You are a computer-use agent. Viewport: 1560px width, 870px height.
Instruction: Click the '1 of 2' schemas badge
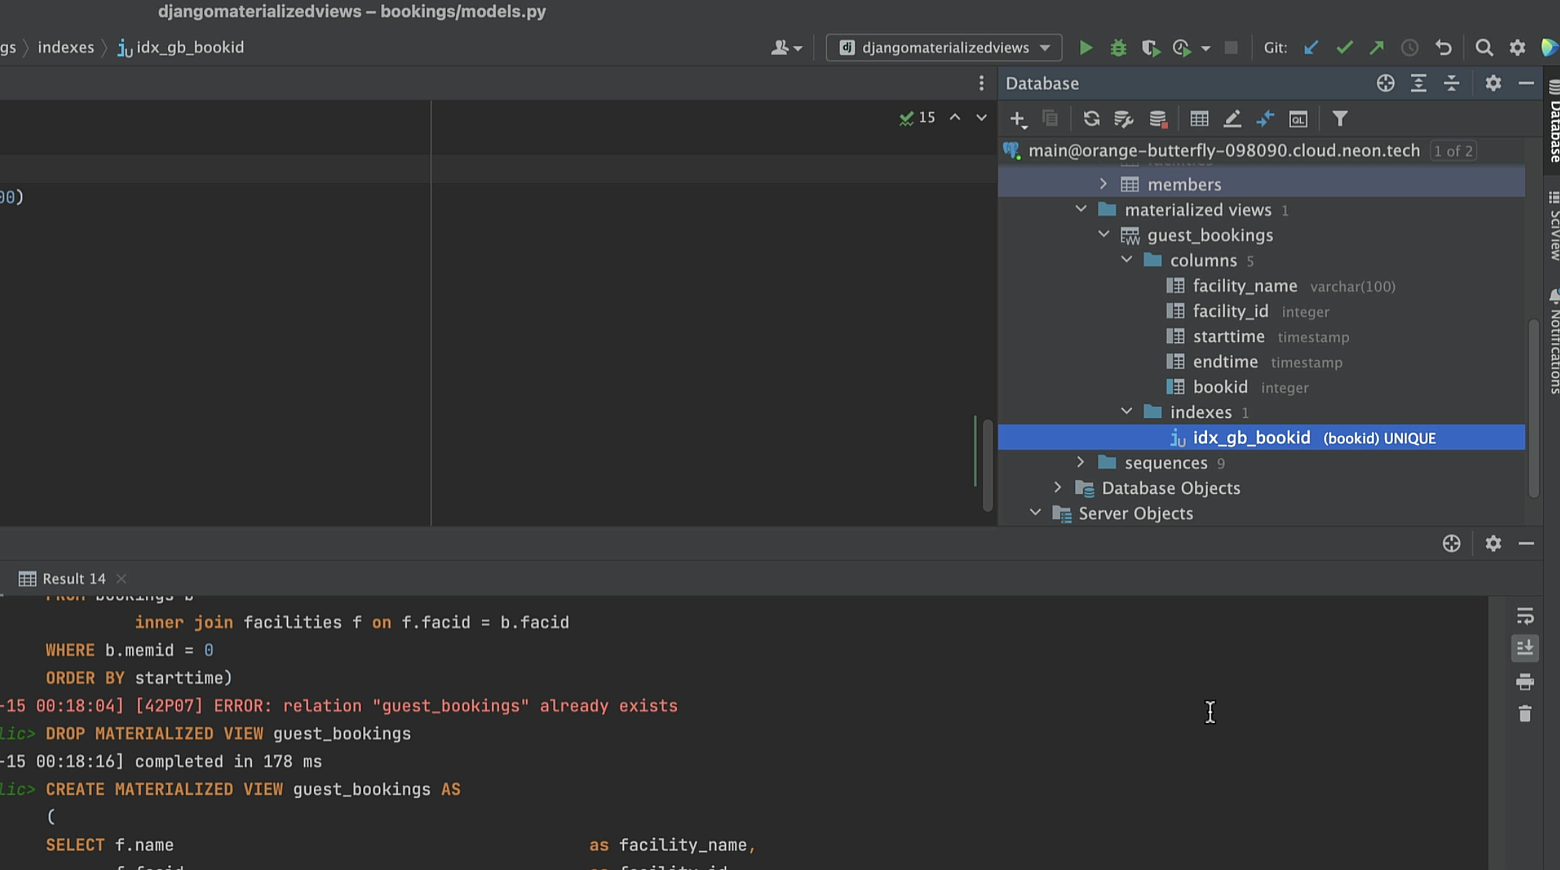point(1453,151)
